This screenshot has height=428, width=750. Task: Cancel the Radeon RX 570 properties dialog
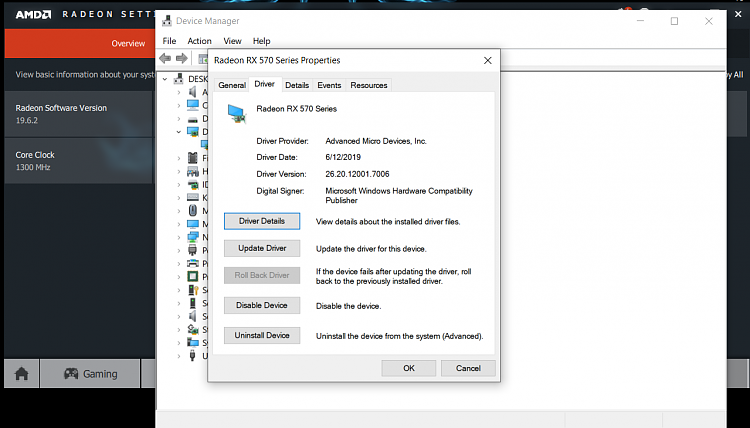pos(468,368)
